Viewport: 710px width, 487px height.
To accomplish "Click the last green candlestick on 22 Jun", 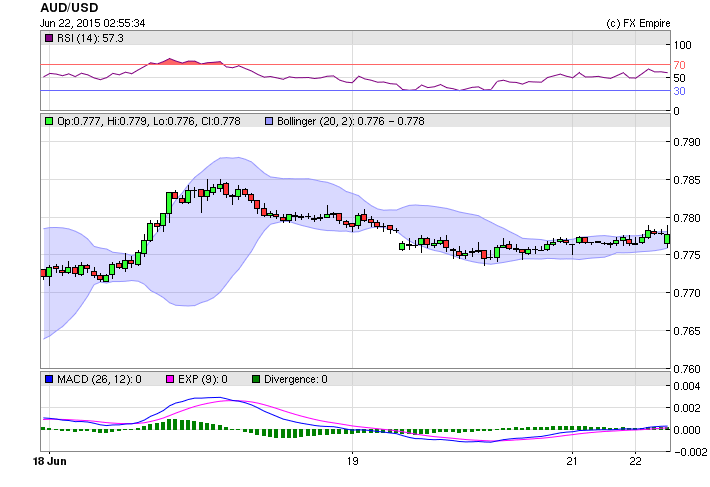I will pyautogui.click(x=667, y=239).
